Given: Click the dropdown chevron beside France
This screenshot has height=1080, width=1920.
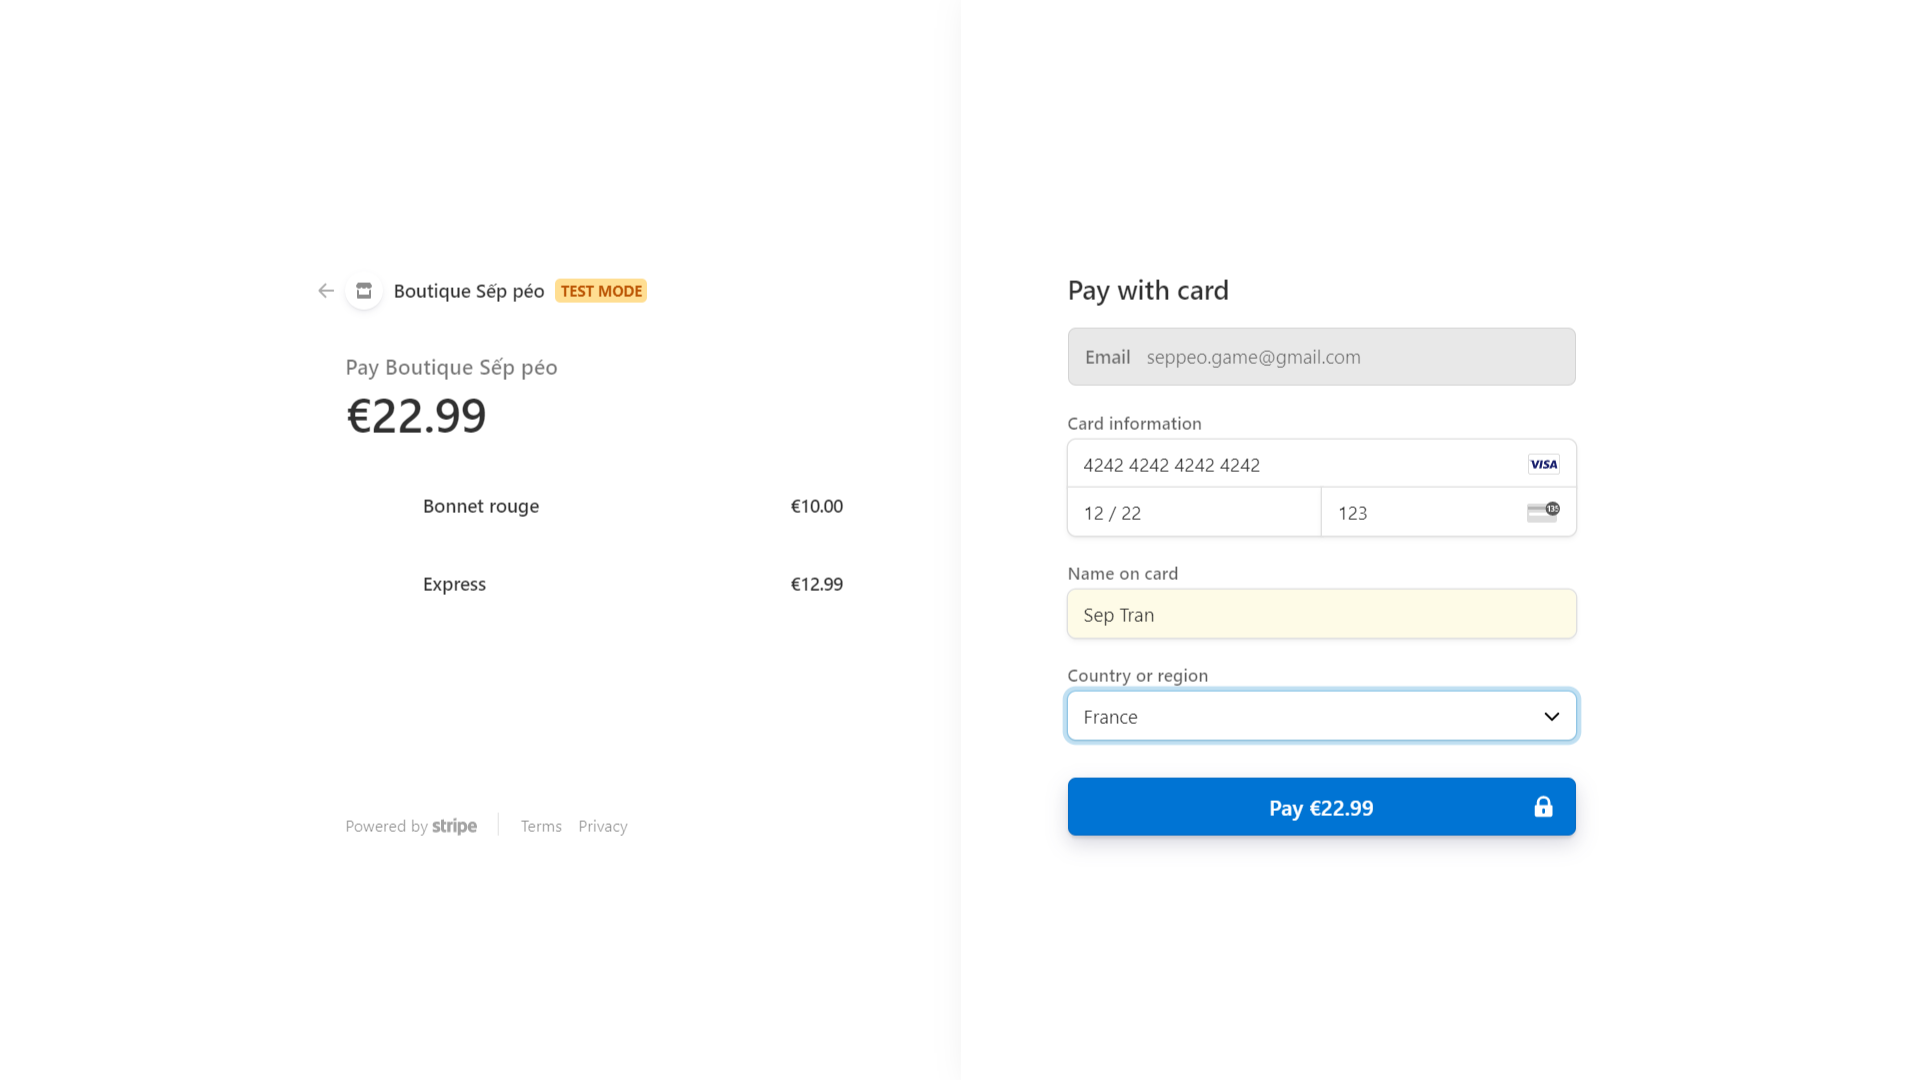Looking at the screenshot, I should [x=1551, y=716].
